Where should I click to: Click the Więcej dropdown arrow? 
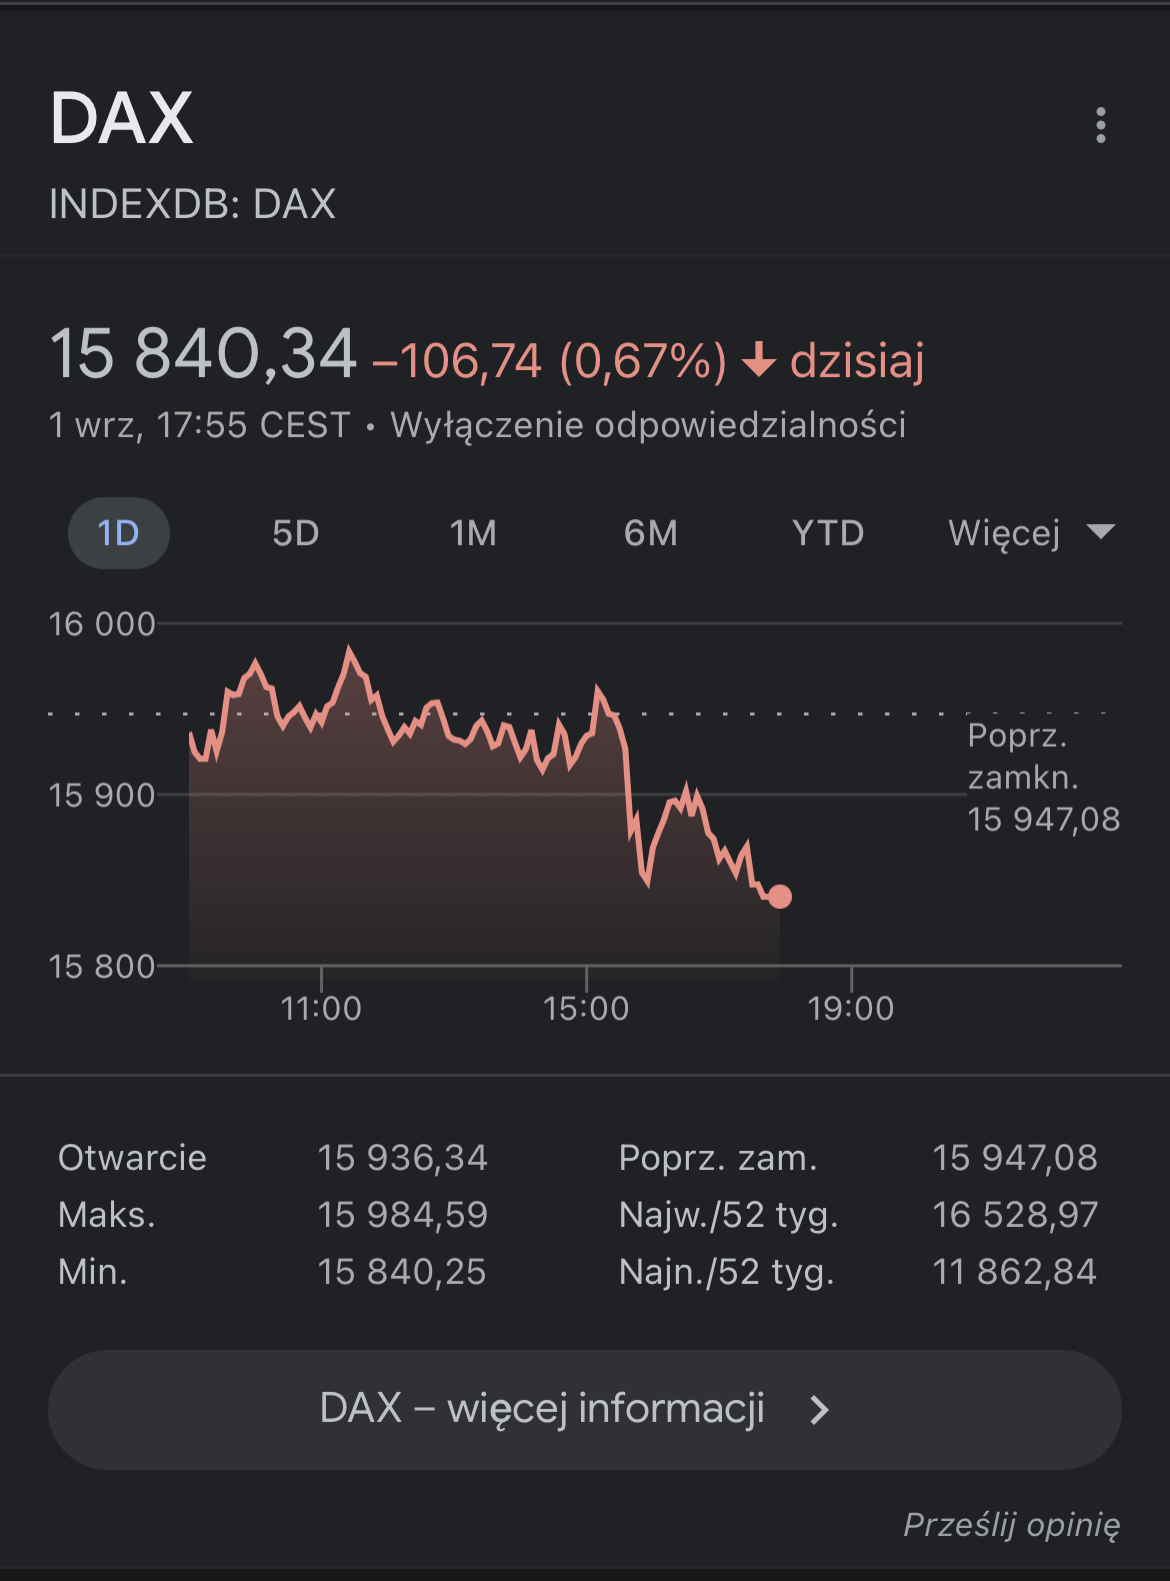click(x=1101, y=532)
